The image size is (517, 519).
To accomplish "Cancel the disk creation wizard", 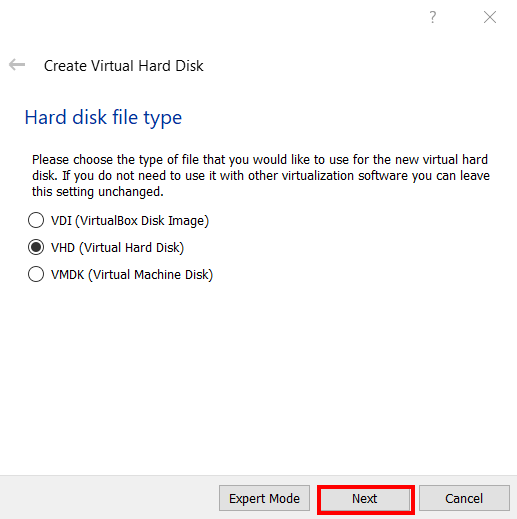I will tap(464, 498).
